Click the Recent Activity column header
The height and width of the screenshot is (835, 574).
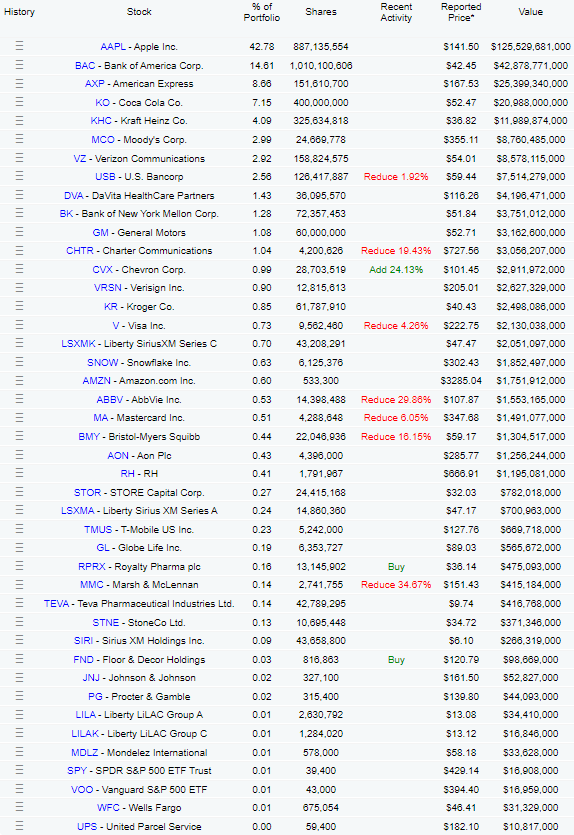tap(396, 12)
